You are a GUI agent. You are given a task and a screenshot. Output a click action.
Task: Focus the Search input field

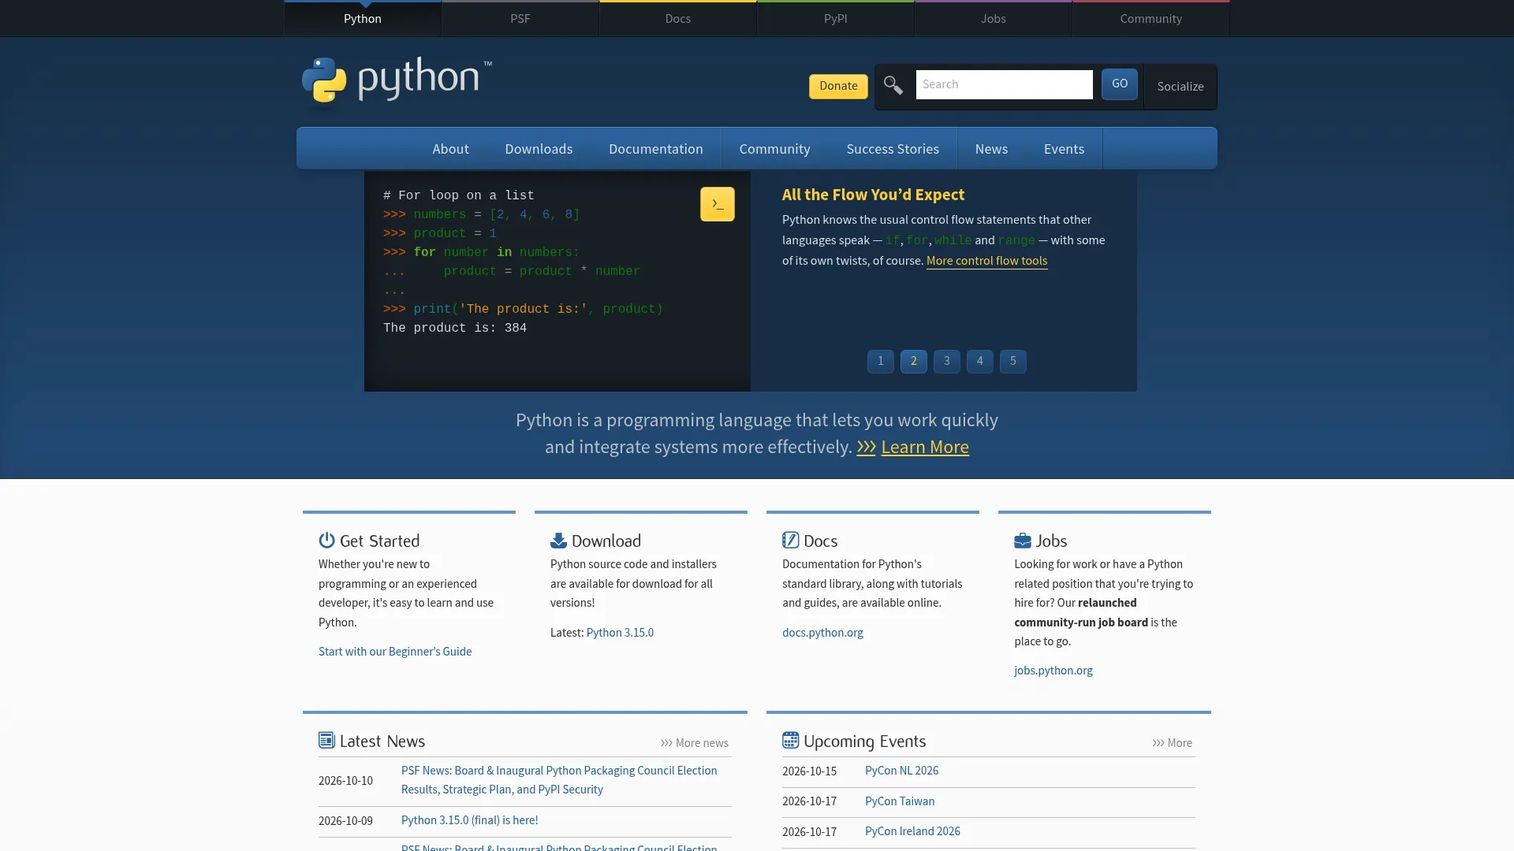click(x=1004, y=85)
